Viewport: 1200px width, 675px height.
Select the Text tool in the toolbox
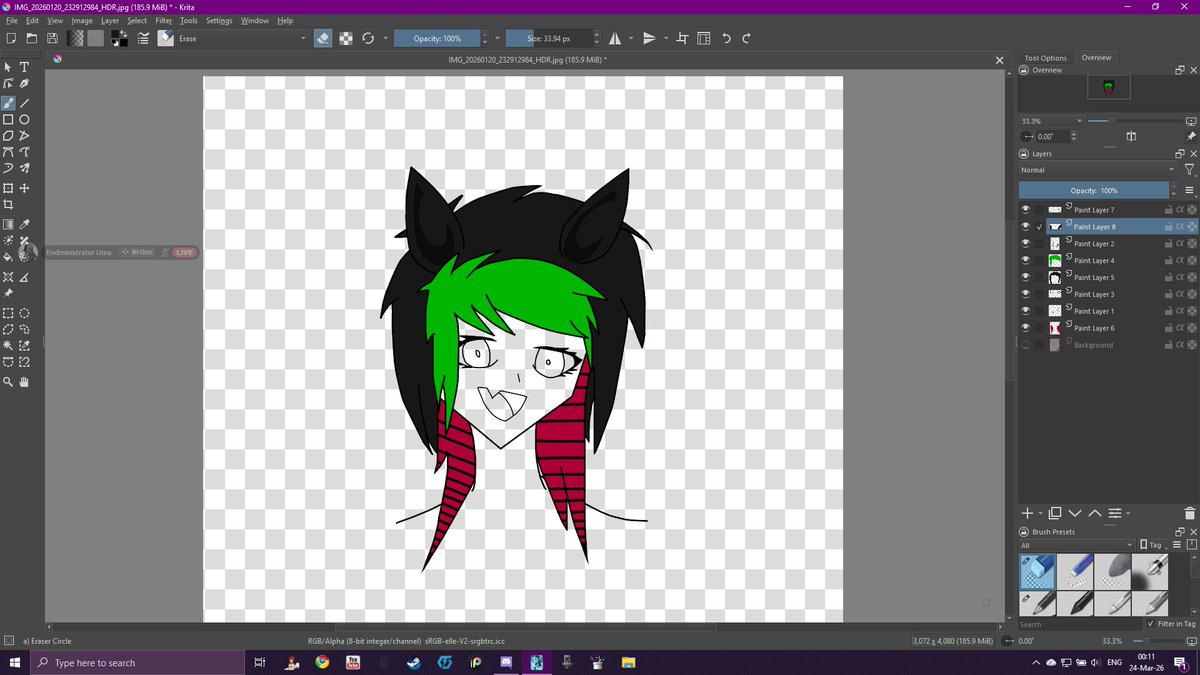coord(25,67)
